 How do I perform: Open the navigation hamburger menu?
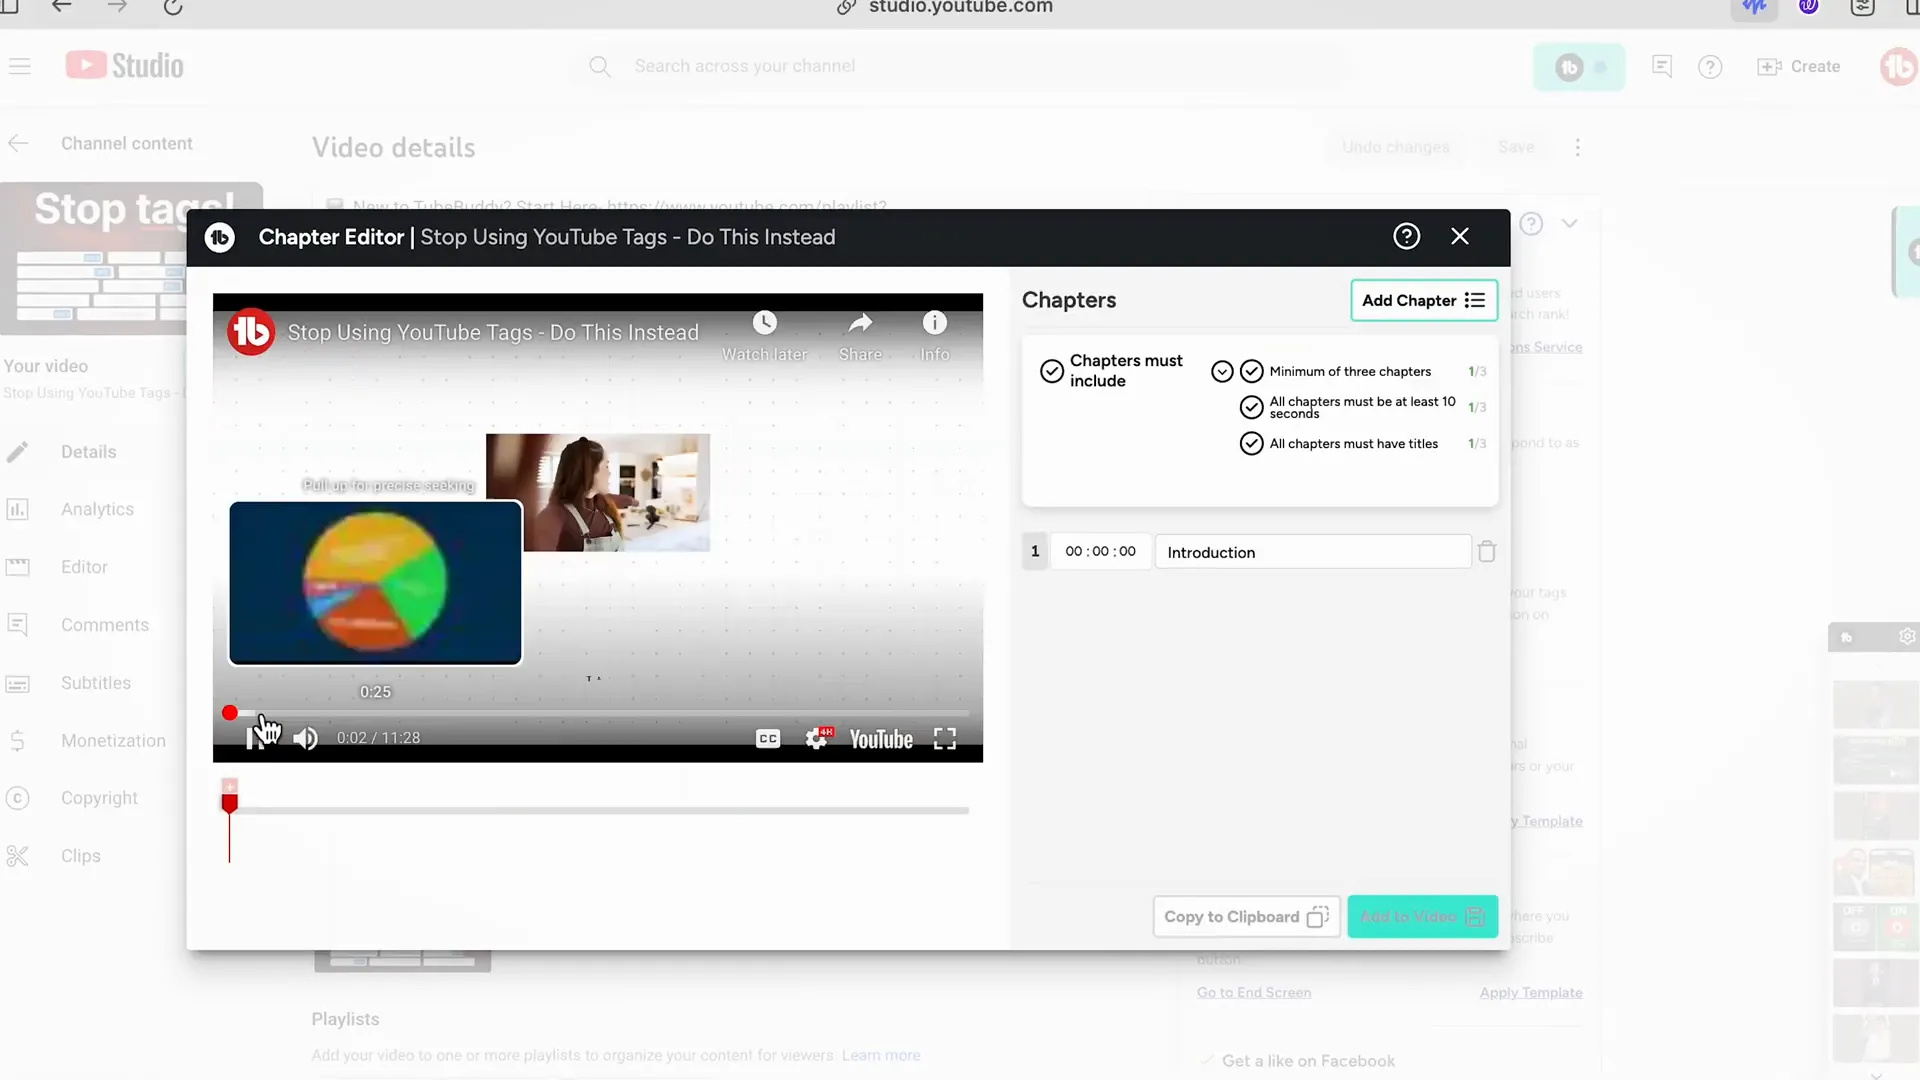tap(19, 66)
